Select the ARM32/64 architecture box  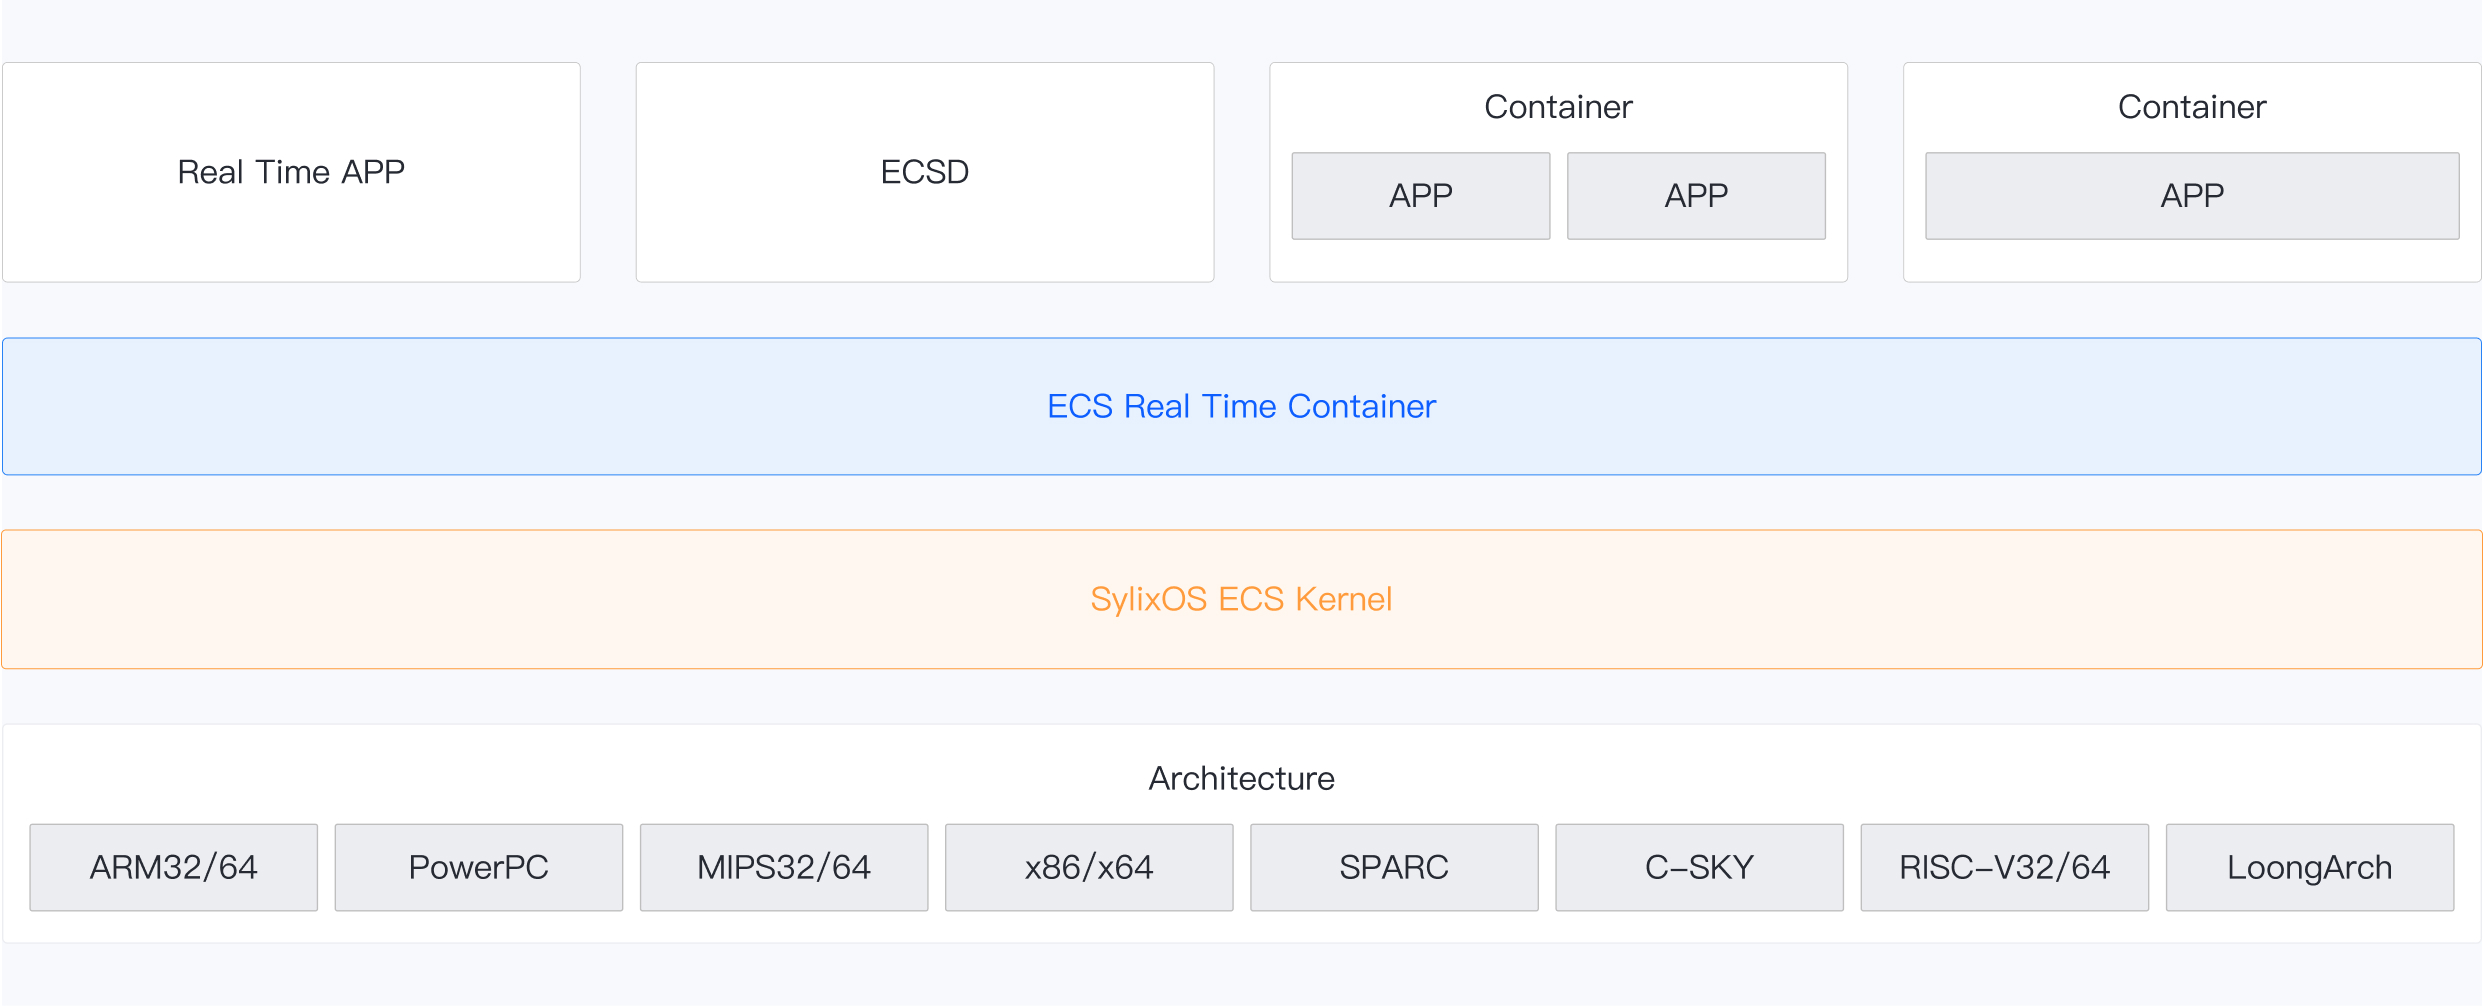coord(174,867)
